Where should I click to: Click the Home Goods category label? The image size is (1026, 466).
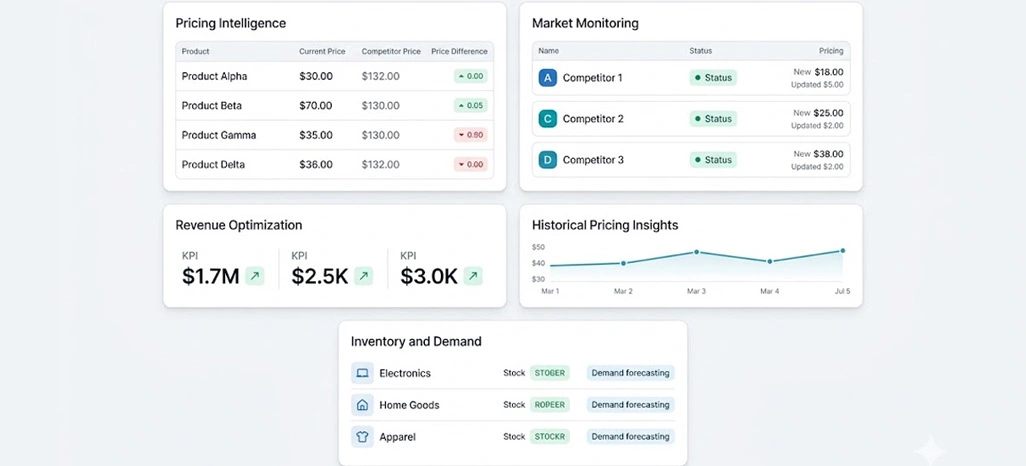(410, 405)
